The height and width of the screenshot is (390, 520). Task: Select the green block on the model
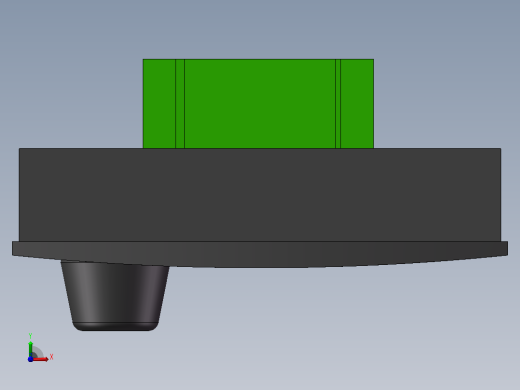tap(258, 104)
